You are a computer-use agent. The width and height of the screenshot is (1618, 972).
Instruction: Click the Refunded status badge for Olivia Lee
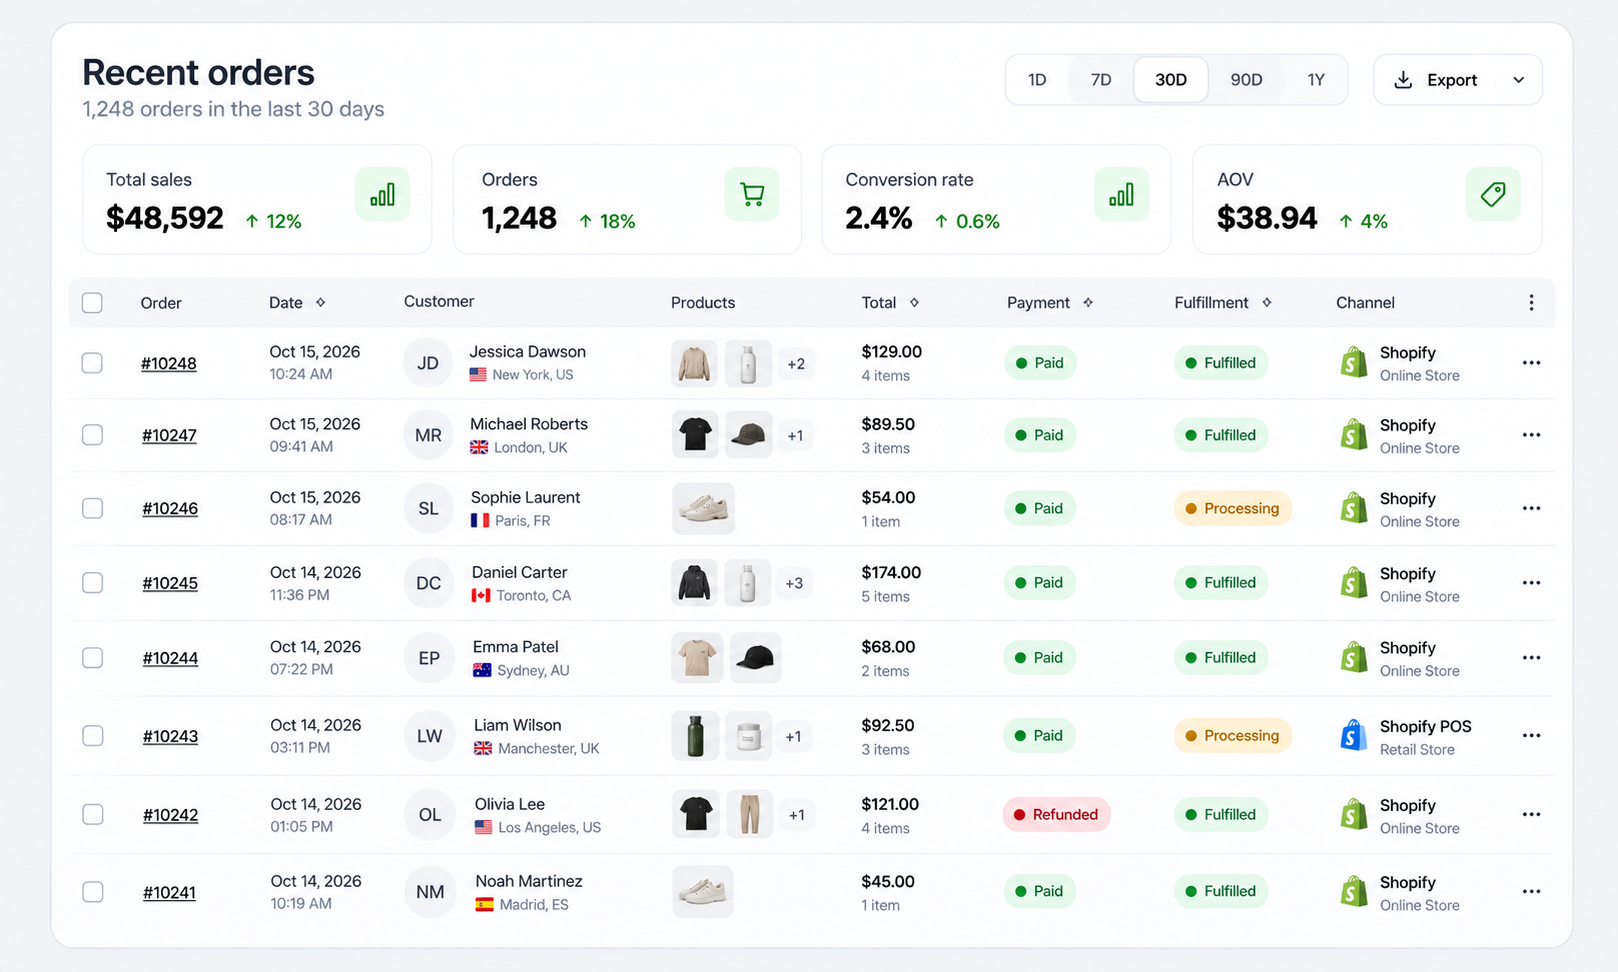click(x=1056, y=815)
